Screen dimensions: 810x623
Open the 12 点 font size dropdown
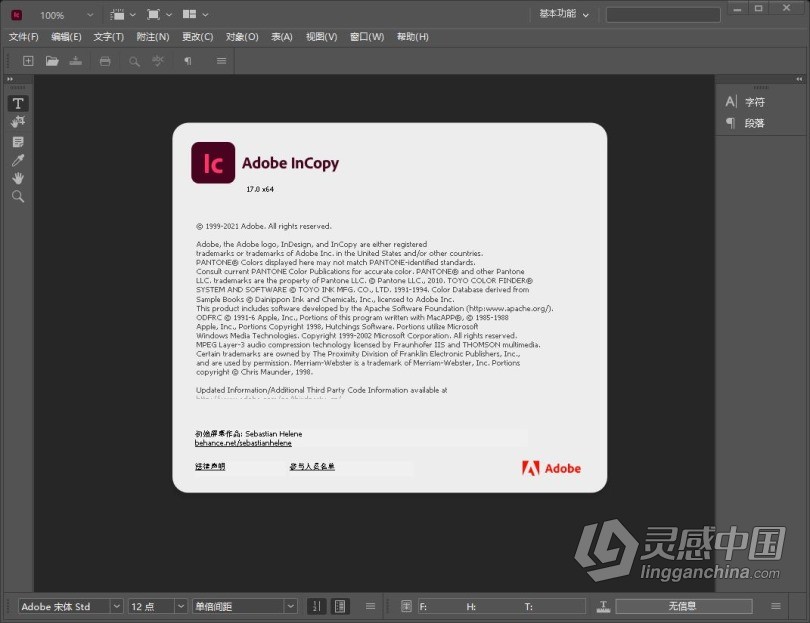pyautogui.click(x=181, y=606)
